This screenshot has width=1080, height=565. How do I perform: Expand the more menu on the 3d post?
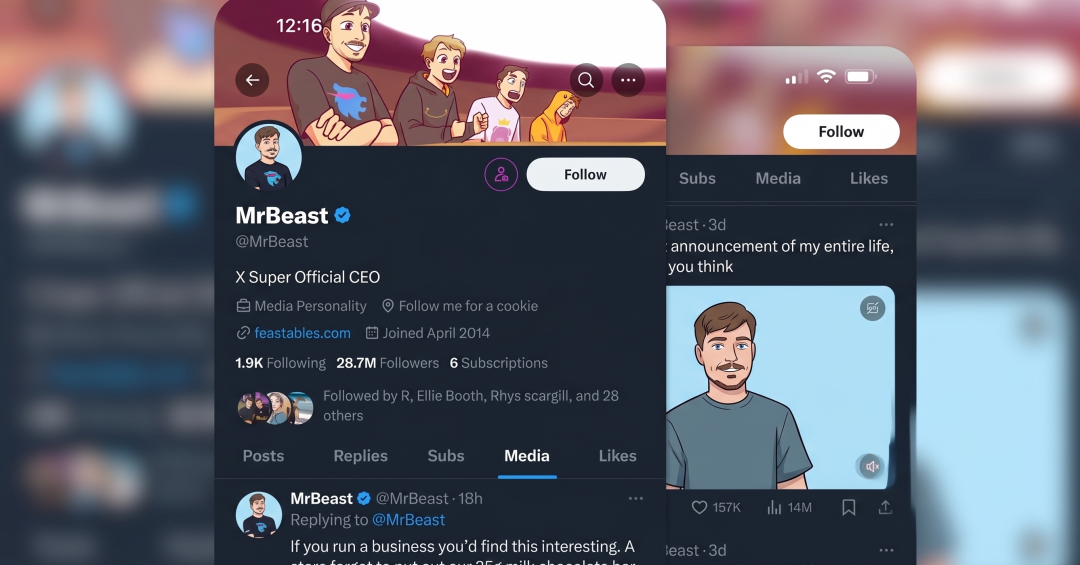[x=886, y=225]
